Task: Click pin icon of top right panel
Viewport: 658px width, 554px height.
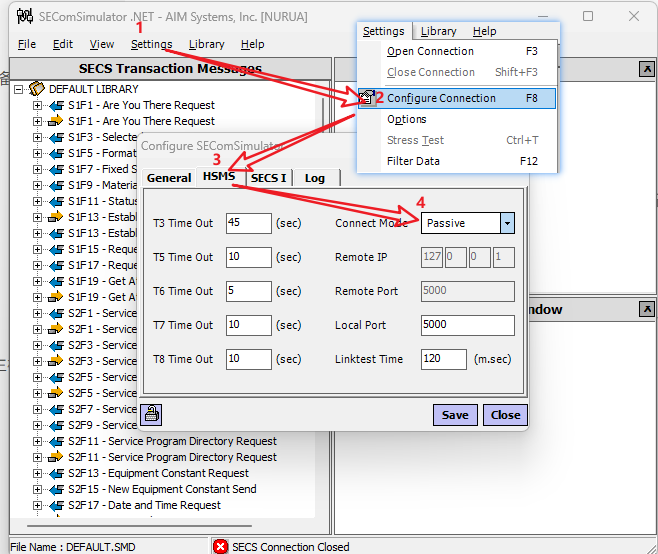Action: 647,69
